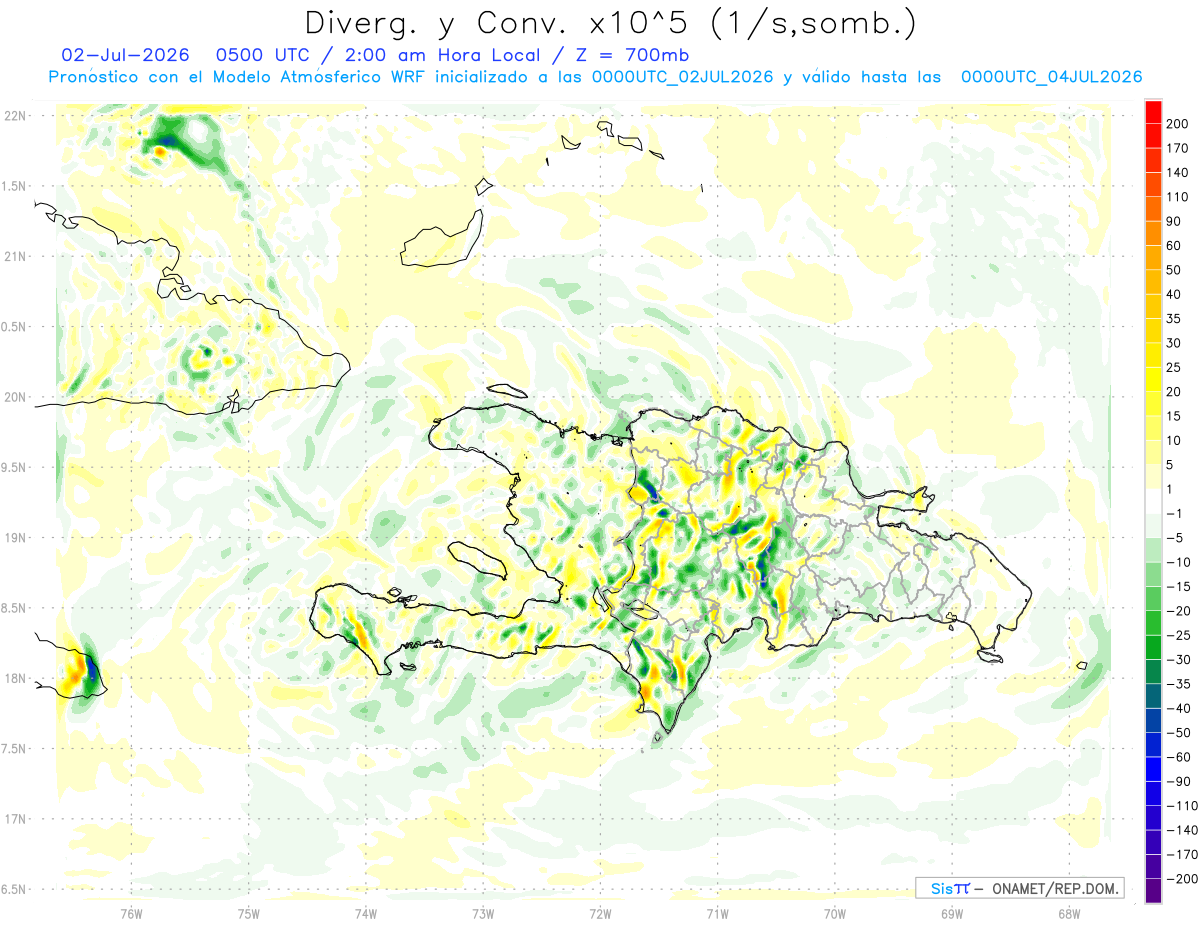This screenshot has width=1200, height=927.
Task: Click the 20N latitude label
Action: pos(14,397)
